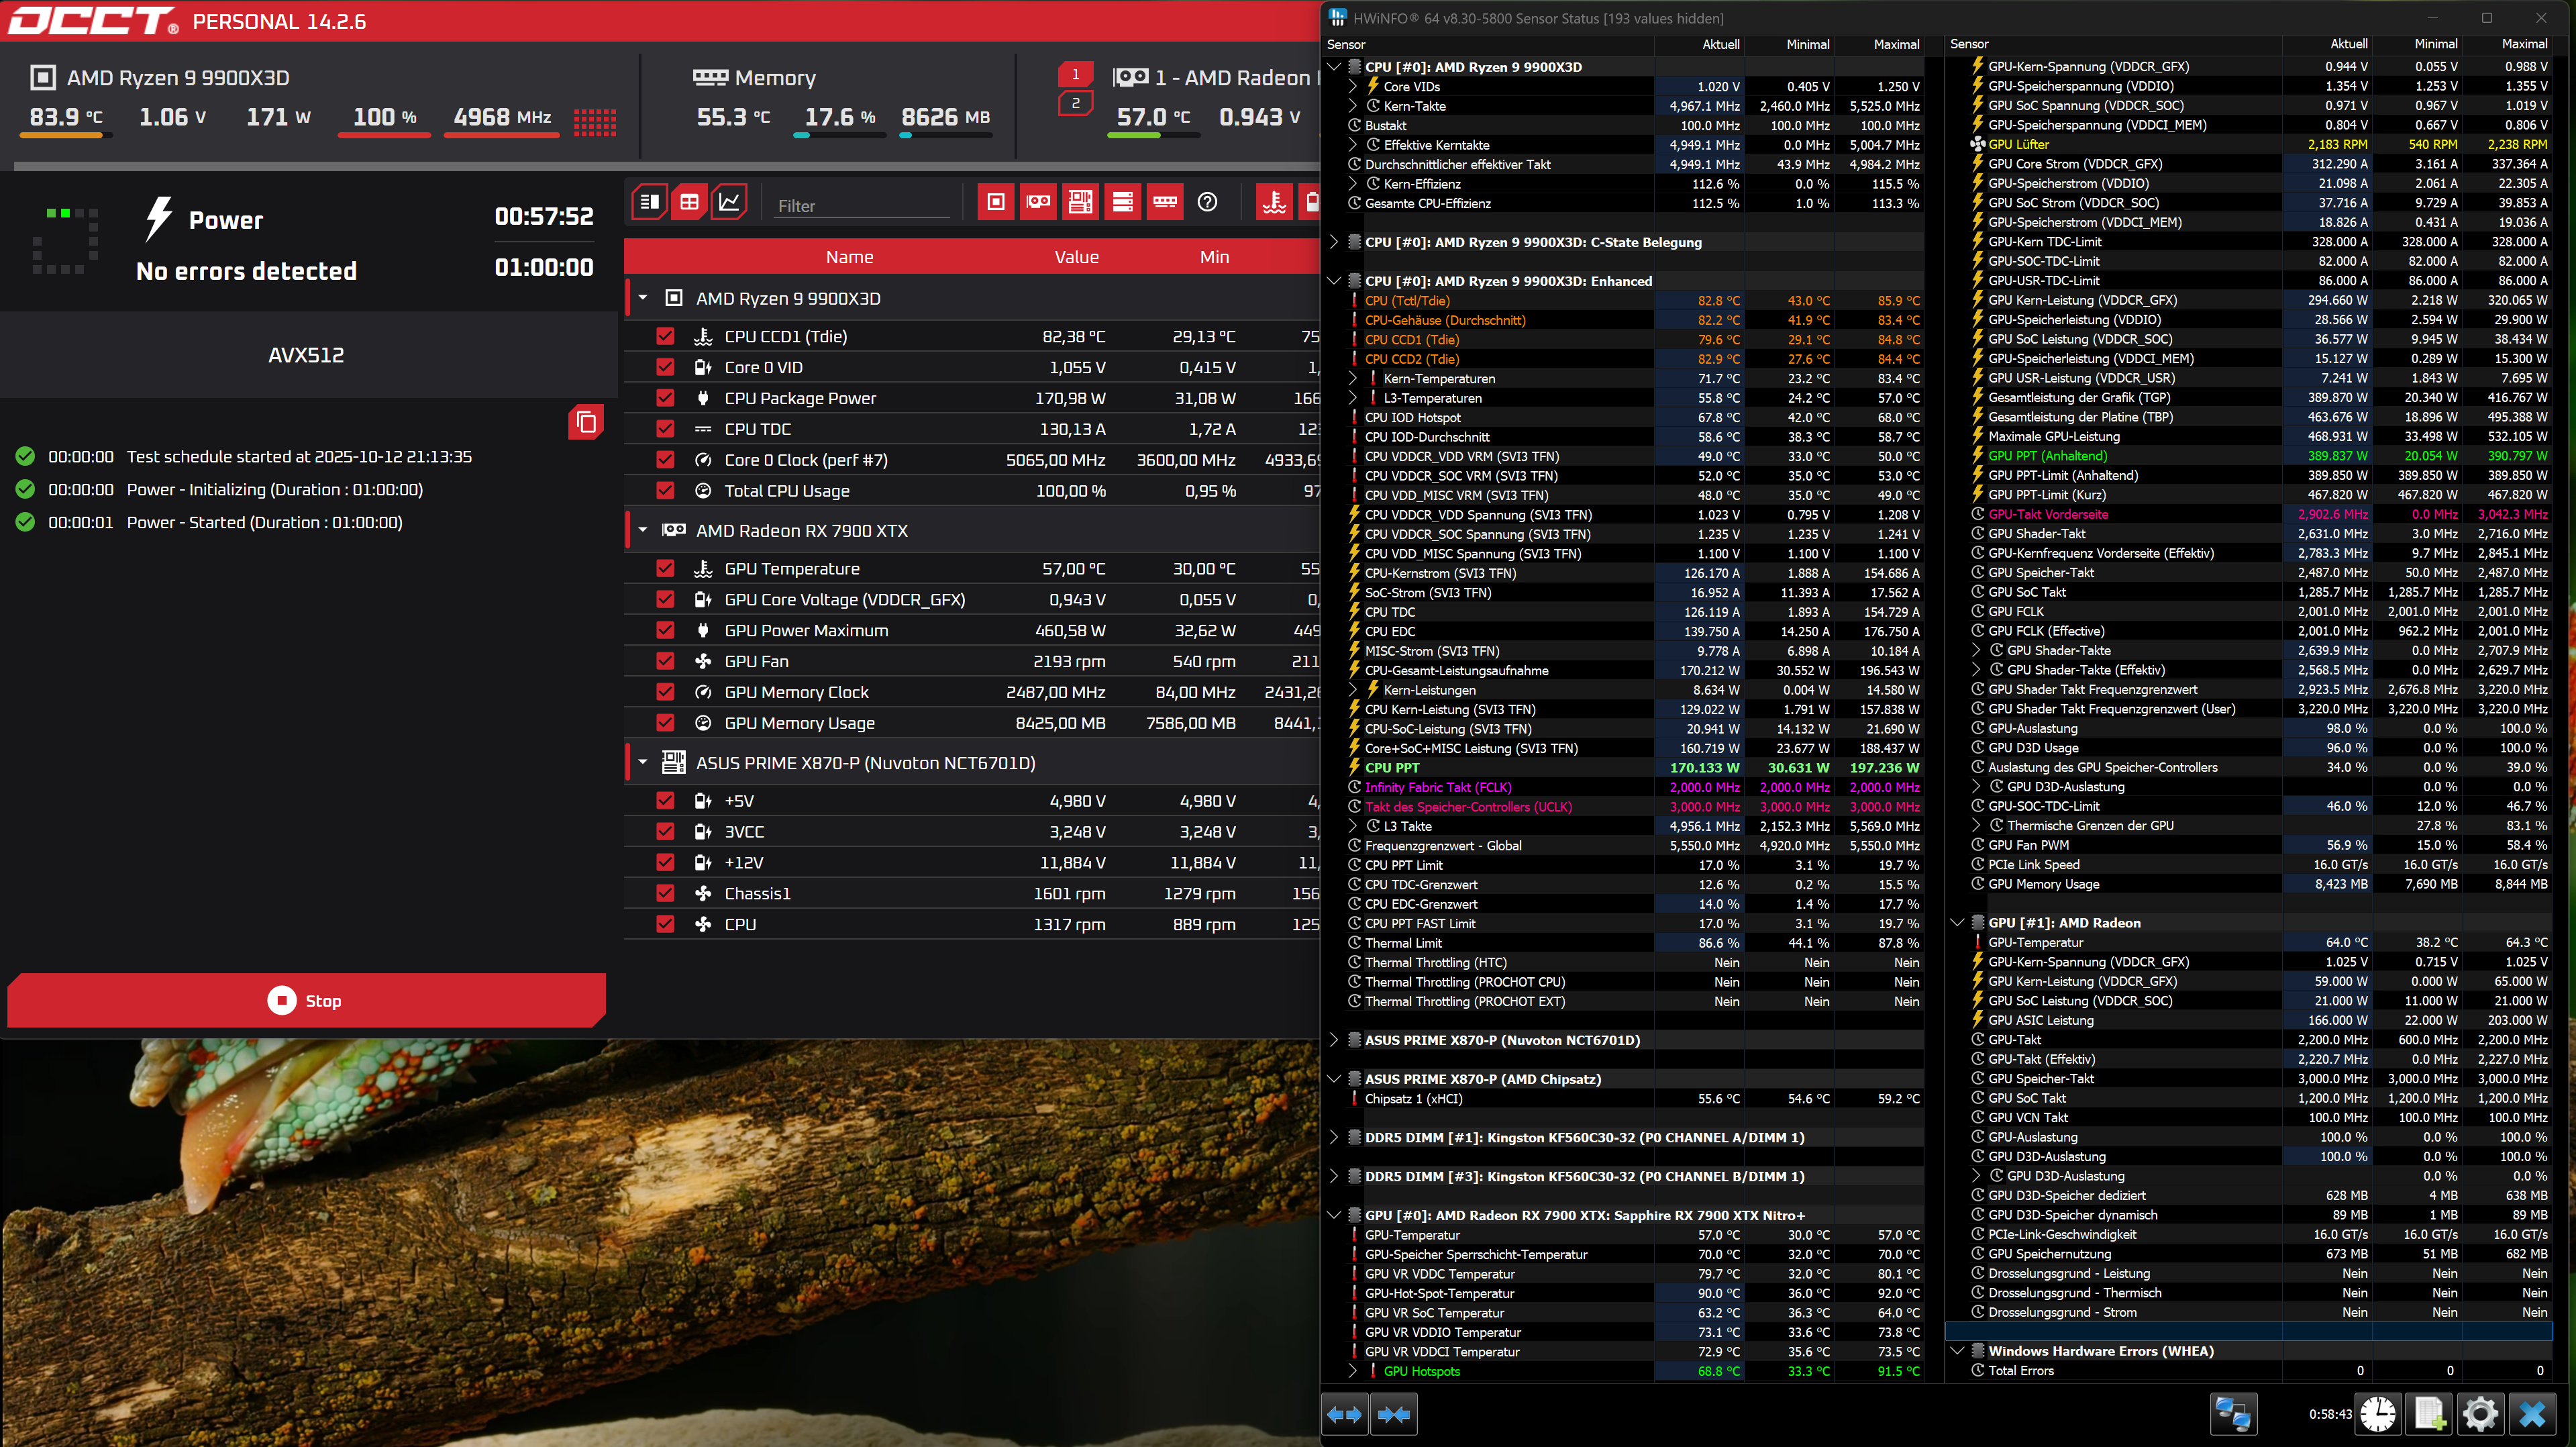This screenshot has width=2576, height=1447.
Task: Reset HWiNFO clock timer icon
Action: coord(2377,1414)
